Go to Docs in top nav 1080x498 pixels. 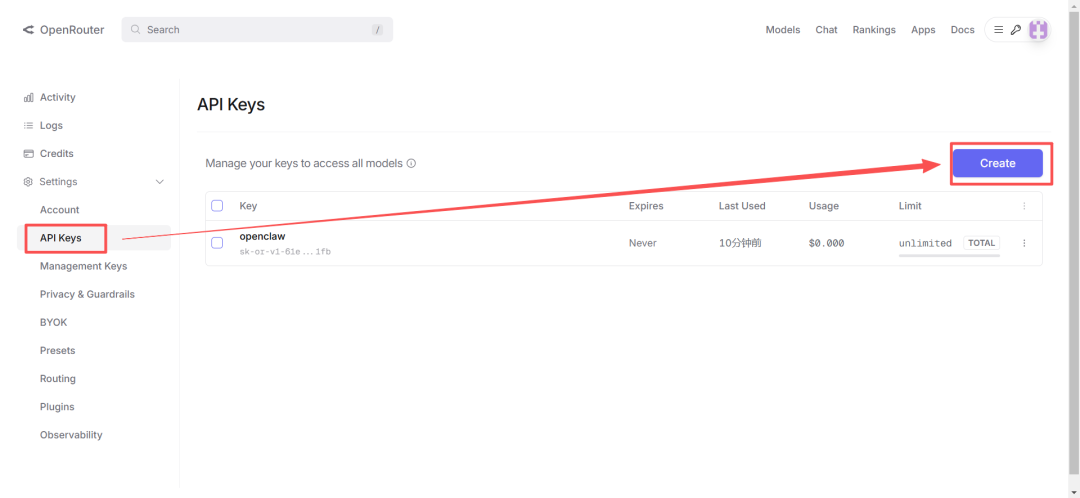(x=962, y=30)
